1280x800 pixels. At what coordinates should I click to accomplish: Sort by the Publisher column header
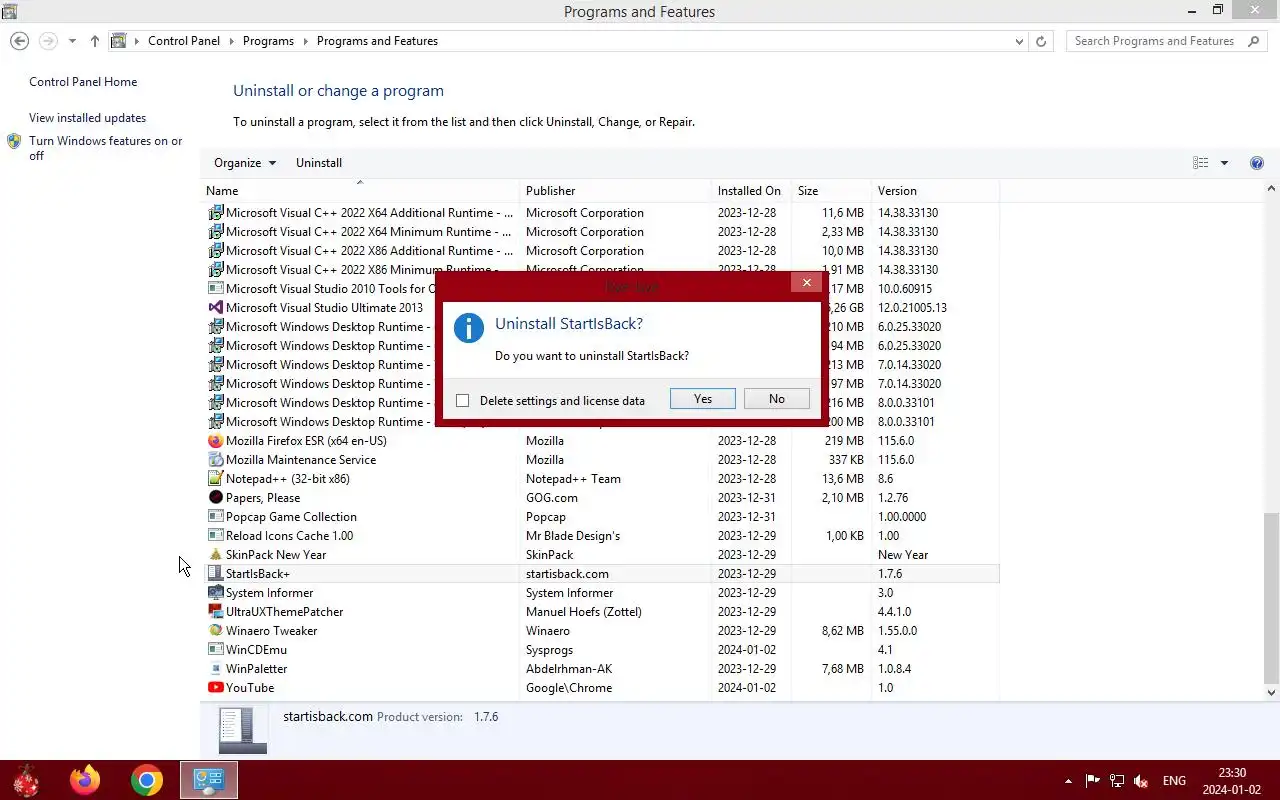616,191
